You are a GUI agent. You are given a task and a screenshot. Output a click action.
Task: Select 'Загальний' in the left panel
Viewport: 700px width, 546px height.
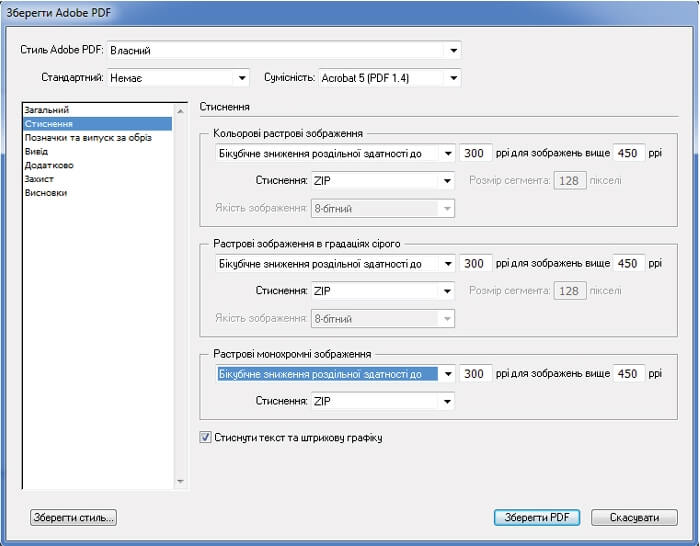[47, 109]
